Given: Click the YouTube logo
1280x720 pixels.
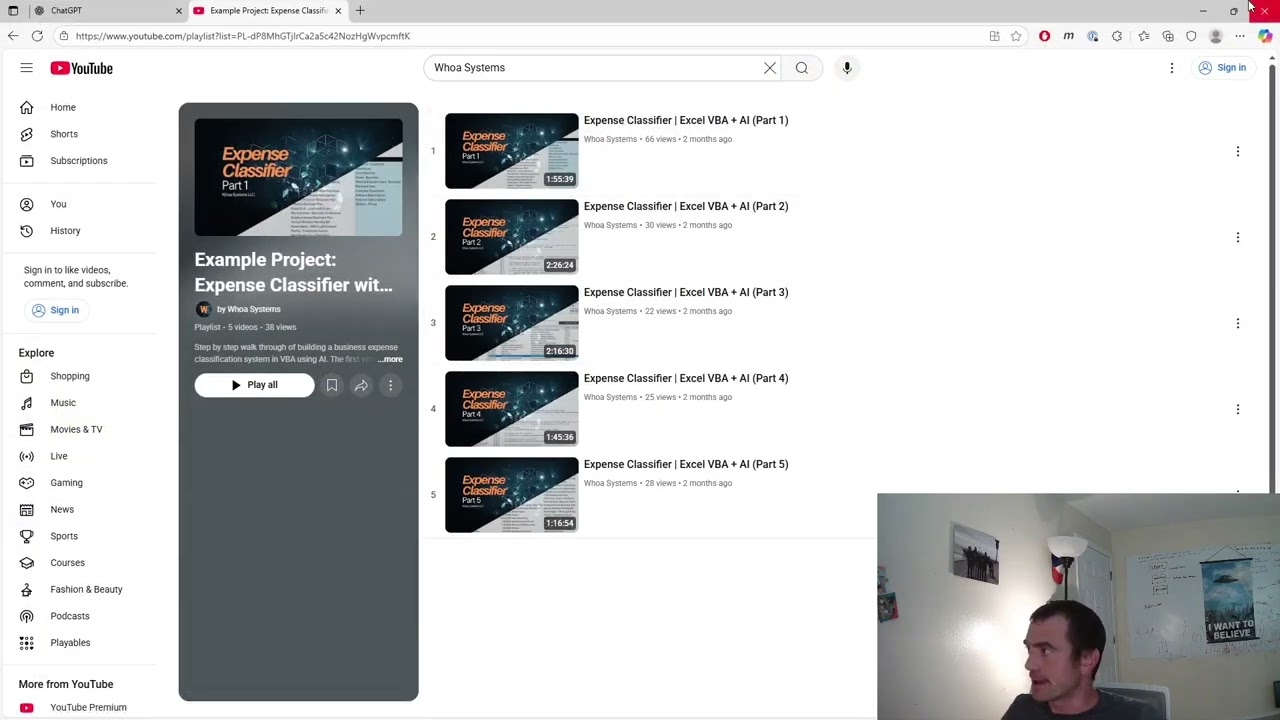Looking at the screenshot, I should (x=82, y=68).
